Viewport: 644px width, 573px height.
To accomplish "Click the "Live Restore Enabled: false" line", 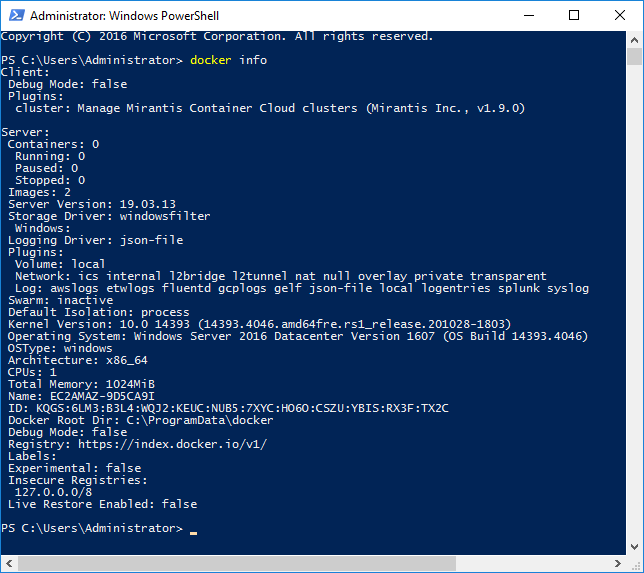I will point(102,504).
